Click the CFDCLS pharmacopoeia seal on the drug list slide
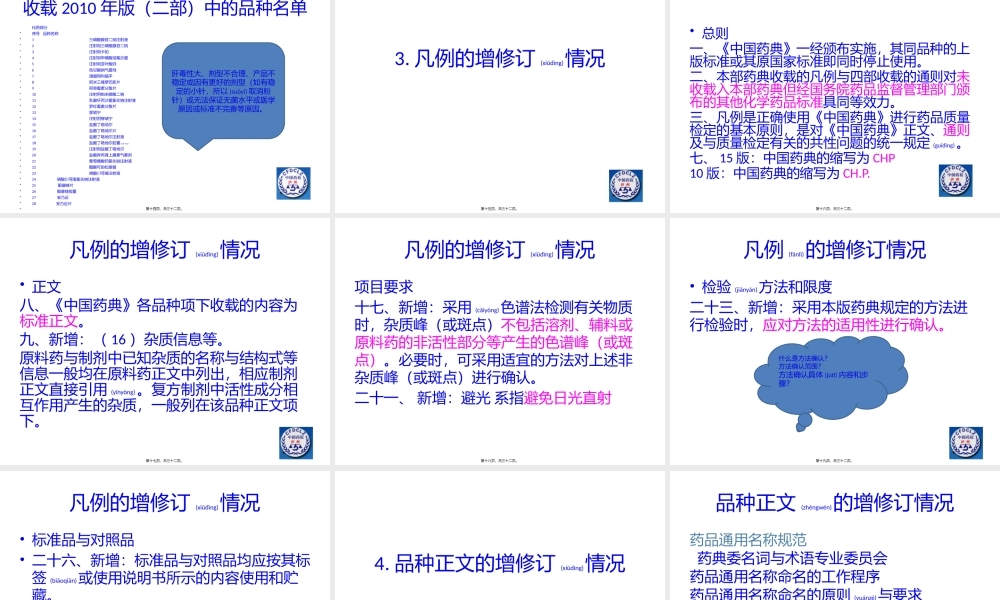 pyautogui.click(x=293, y=183)
